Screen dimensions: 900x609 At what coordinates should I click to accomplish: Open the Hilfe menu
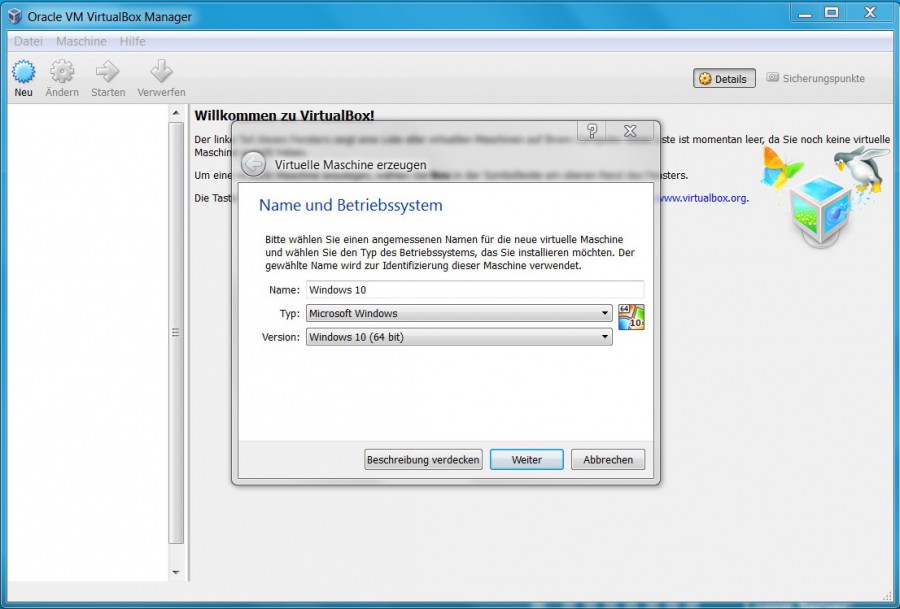pyautogui.click(x=133, y=41)
